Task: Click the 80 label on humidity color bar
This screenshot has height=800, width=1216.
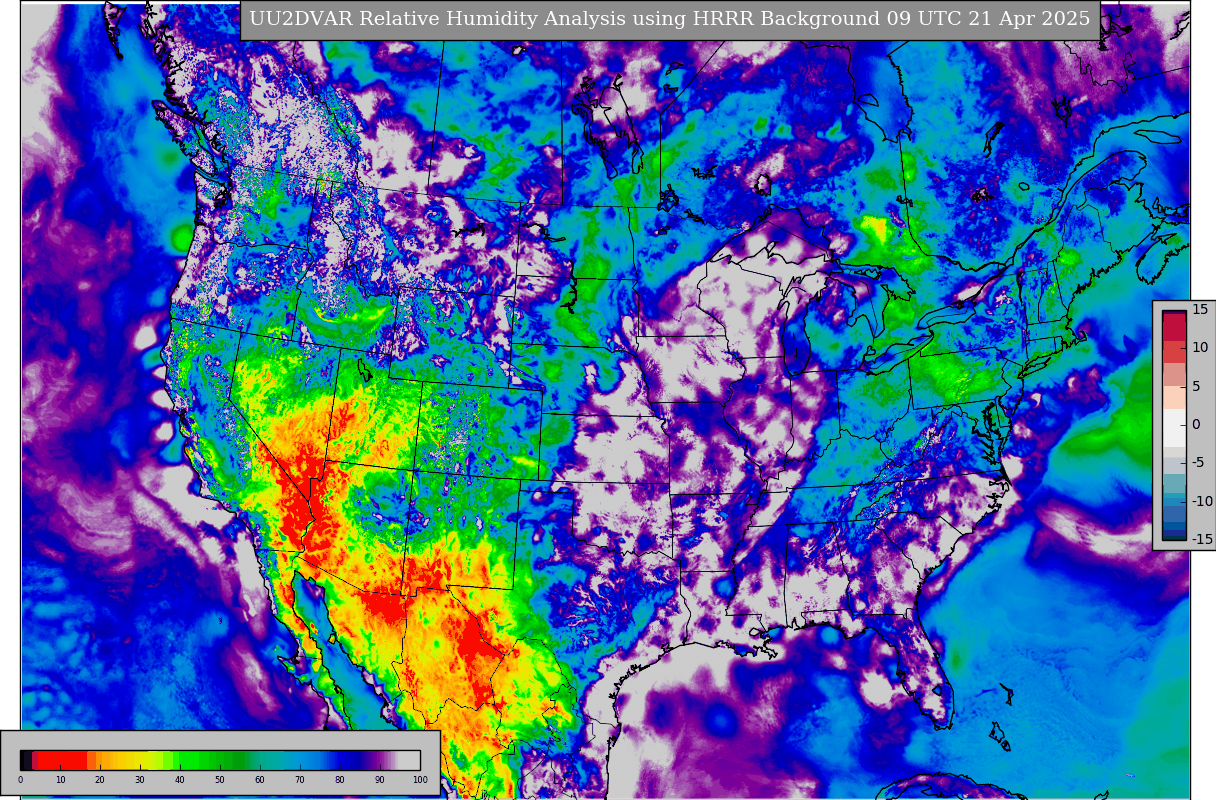Action: click(340, 780)
